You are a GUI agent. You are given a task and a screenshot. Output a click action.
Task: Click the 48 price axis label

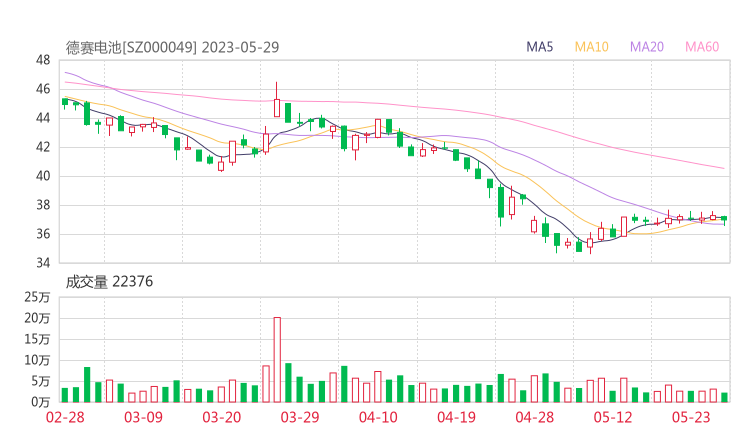click(43, 60)
